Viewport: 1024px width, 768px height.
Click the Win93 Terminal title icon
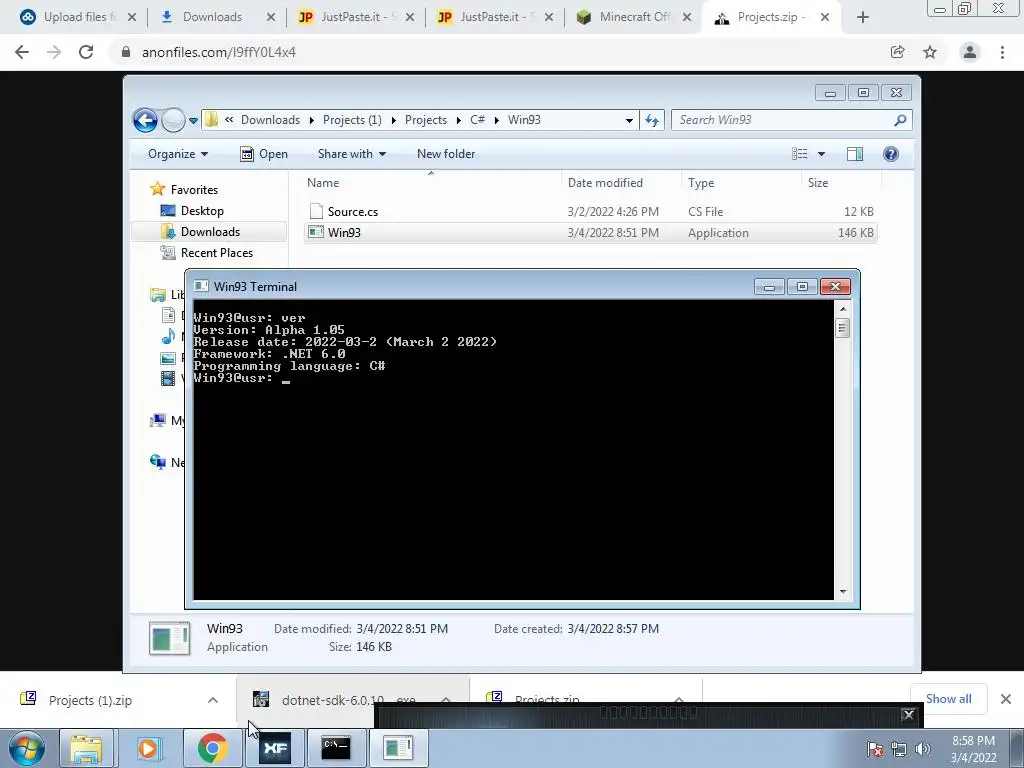pos(201,287)
